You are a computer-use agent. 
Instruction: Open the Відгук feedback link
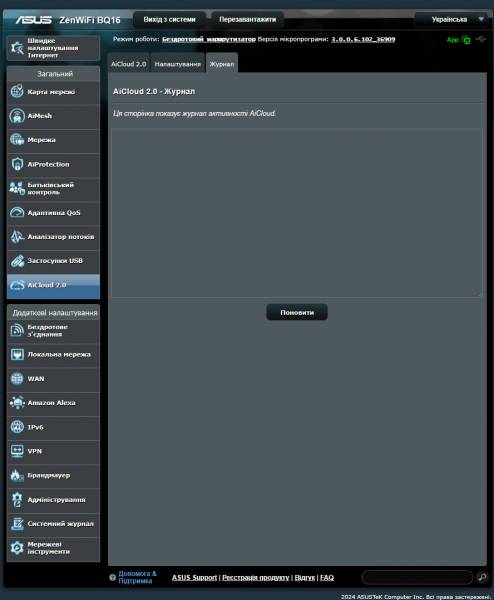[305, 577]
